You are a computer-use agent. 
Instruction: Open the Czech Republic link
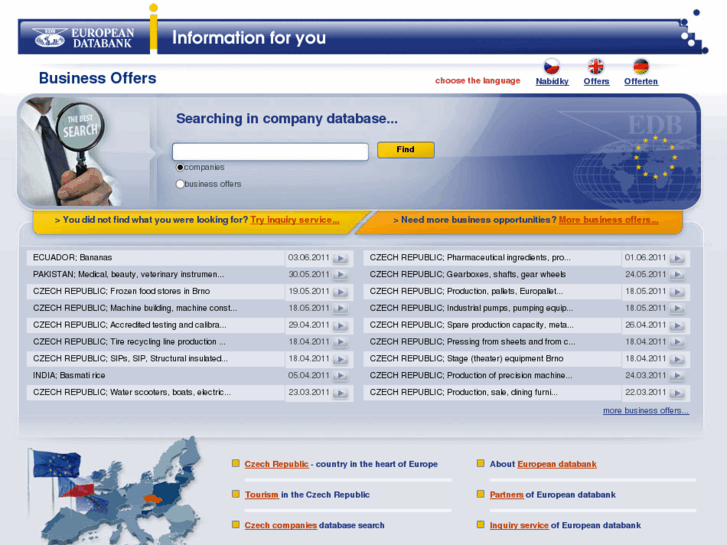pyautogui.click(x=276, y=464)
